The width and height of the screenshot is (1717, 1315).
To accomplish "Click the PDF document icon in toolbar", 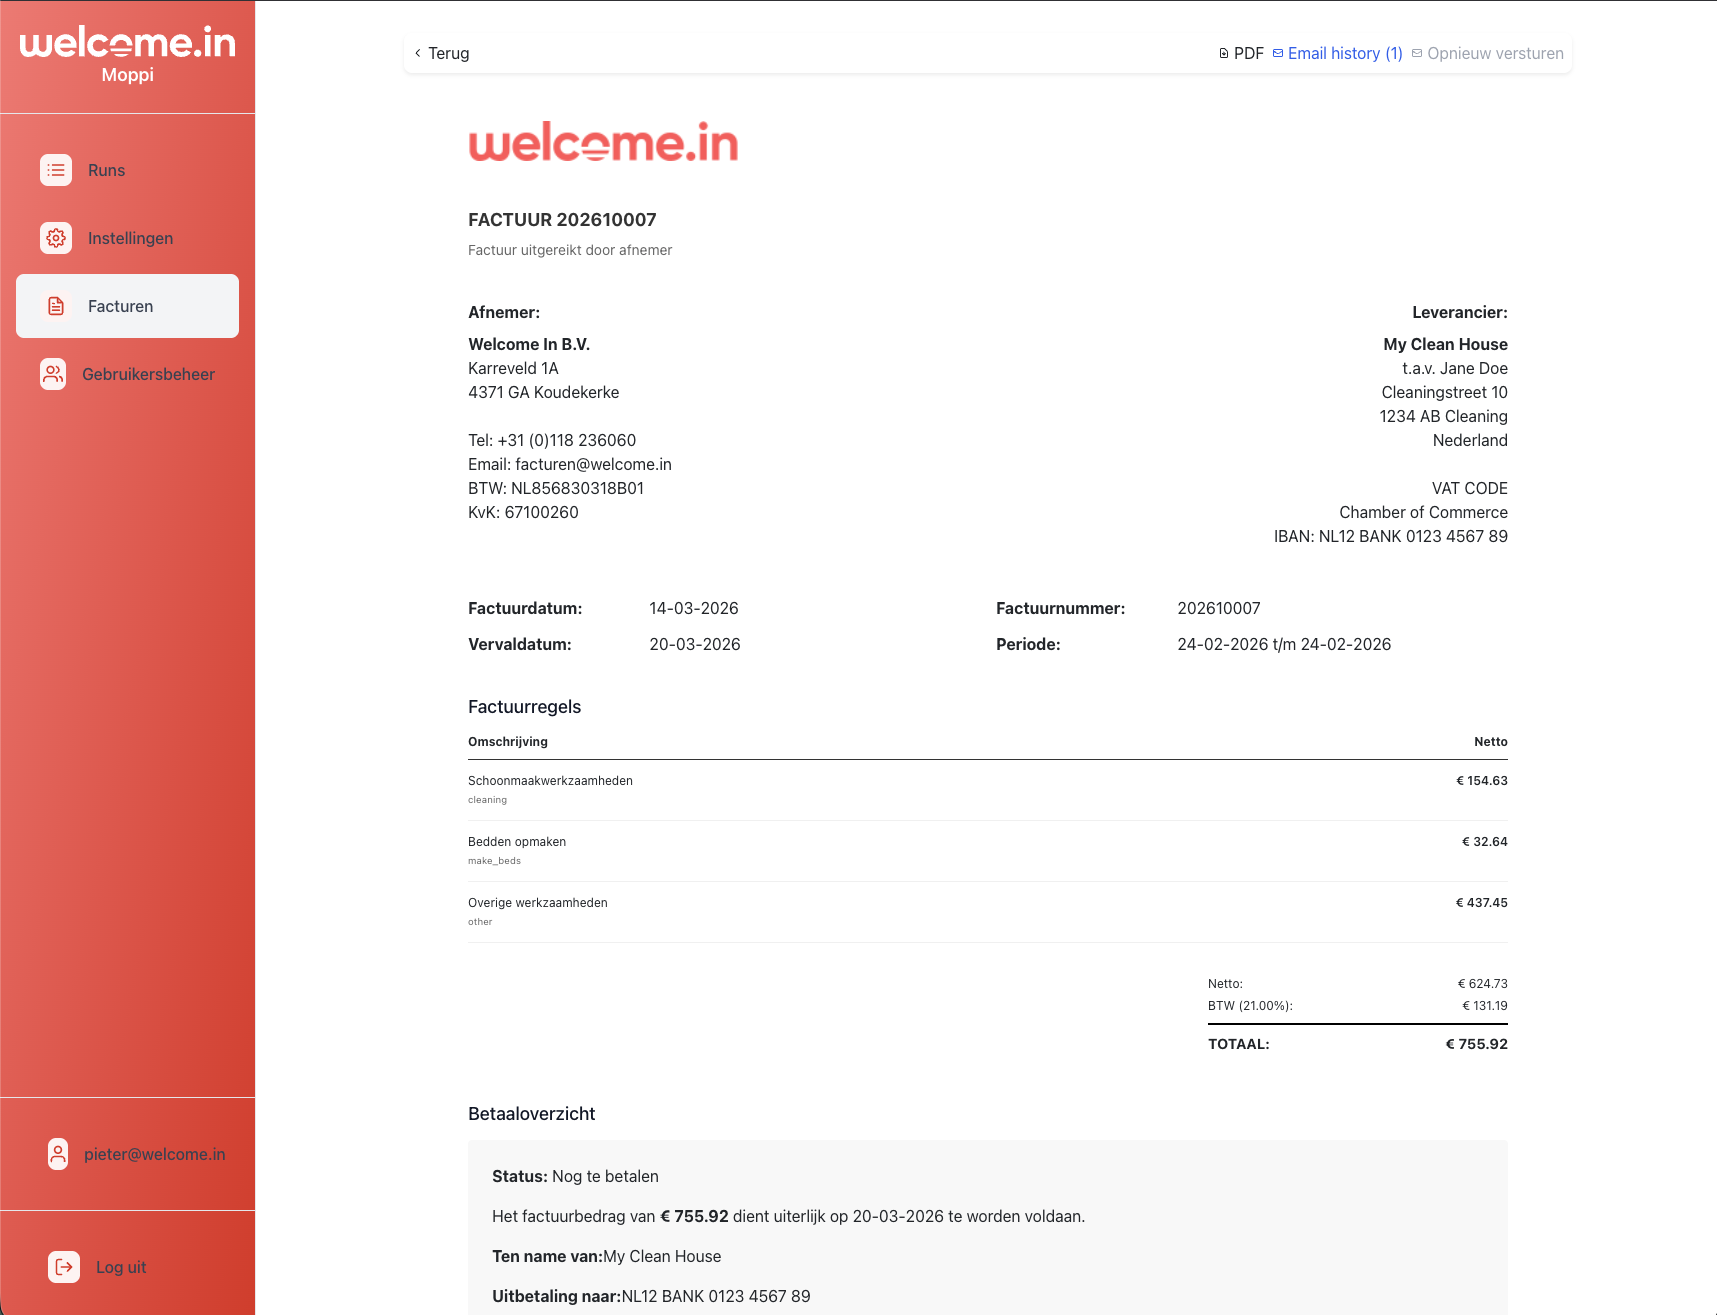I will pyautogui.click(x=1223, y=52).
